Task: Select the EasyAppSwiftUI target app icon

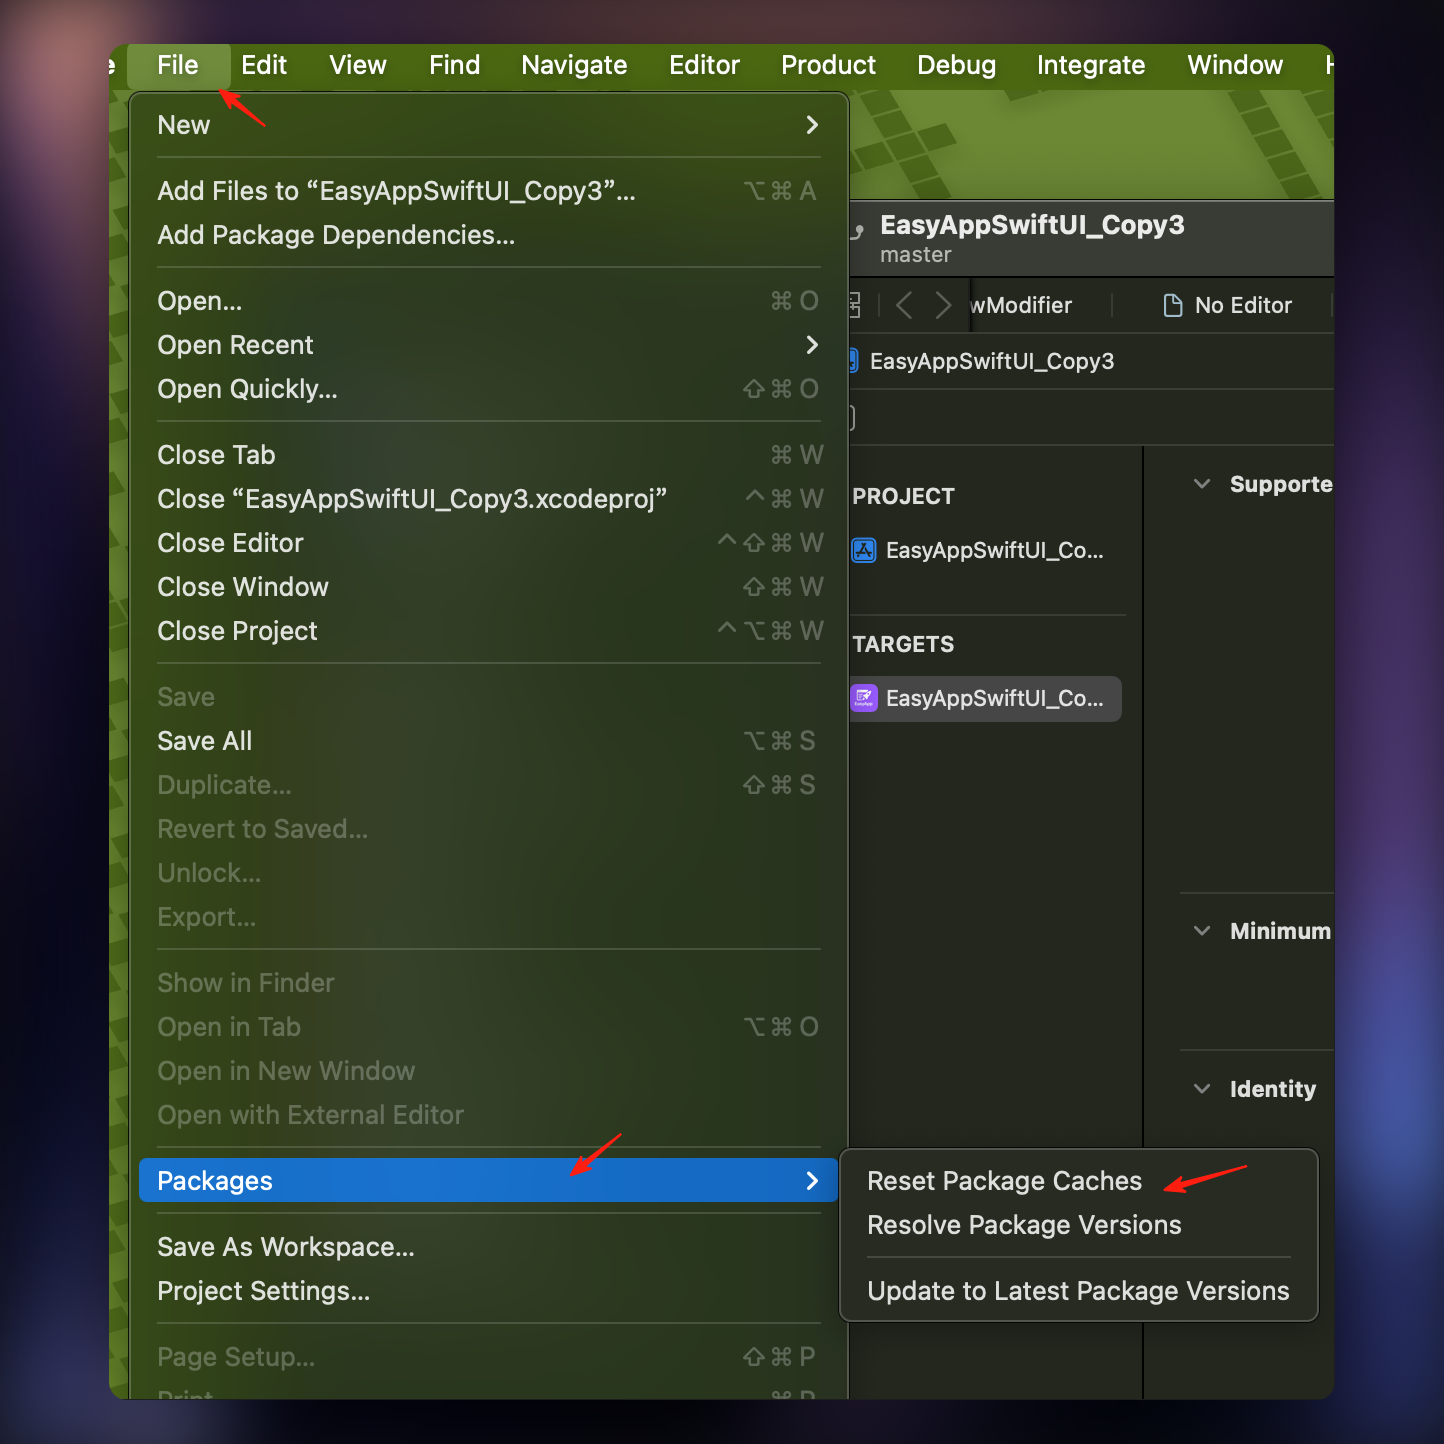Action: click(x=864, y=698)
